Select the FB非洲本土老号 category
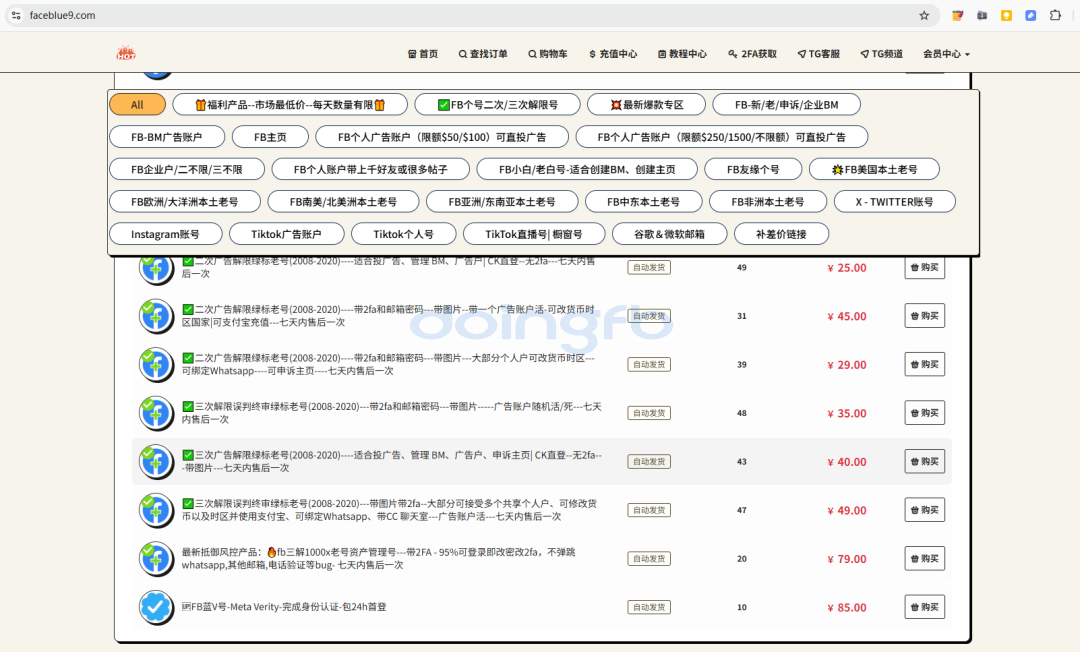Image resolution: width=1080 pixels, height=652 pixels. tap(767, 202)
